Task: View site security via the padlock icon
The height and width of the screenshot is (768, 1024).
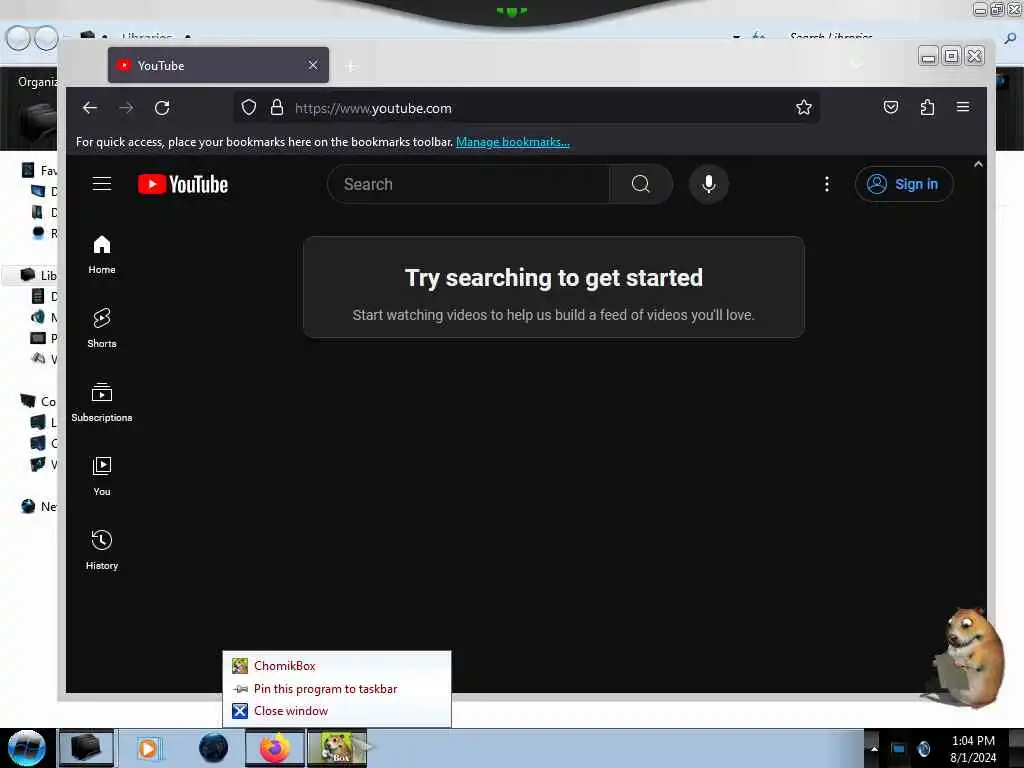Action: (277, 108)
